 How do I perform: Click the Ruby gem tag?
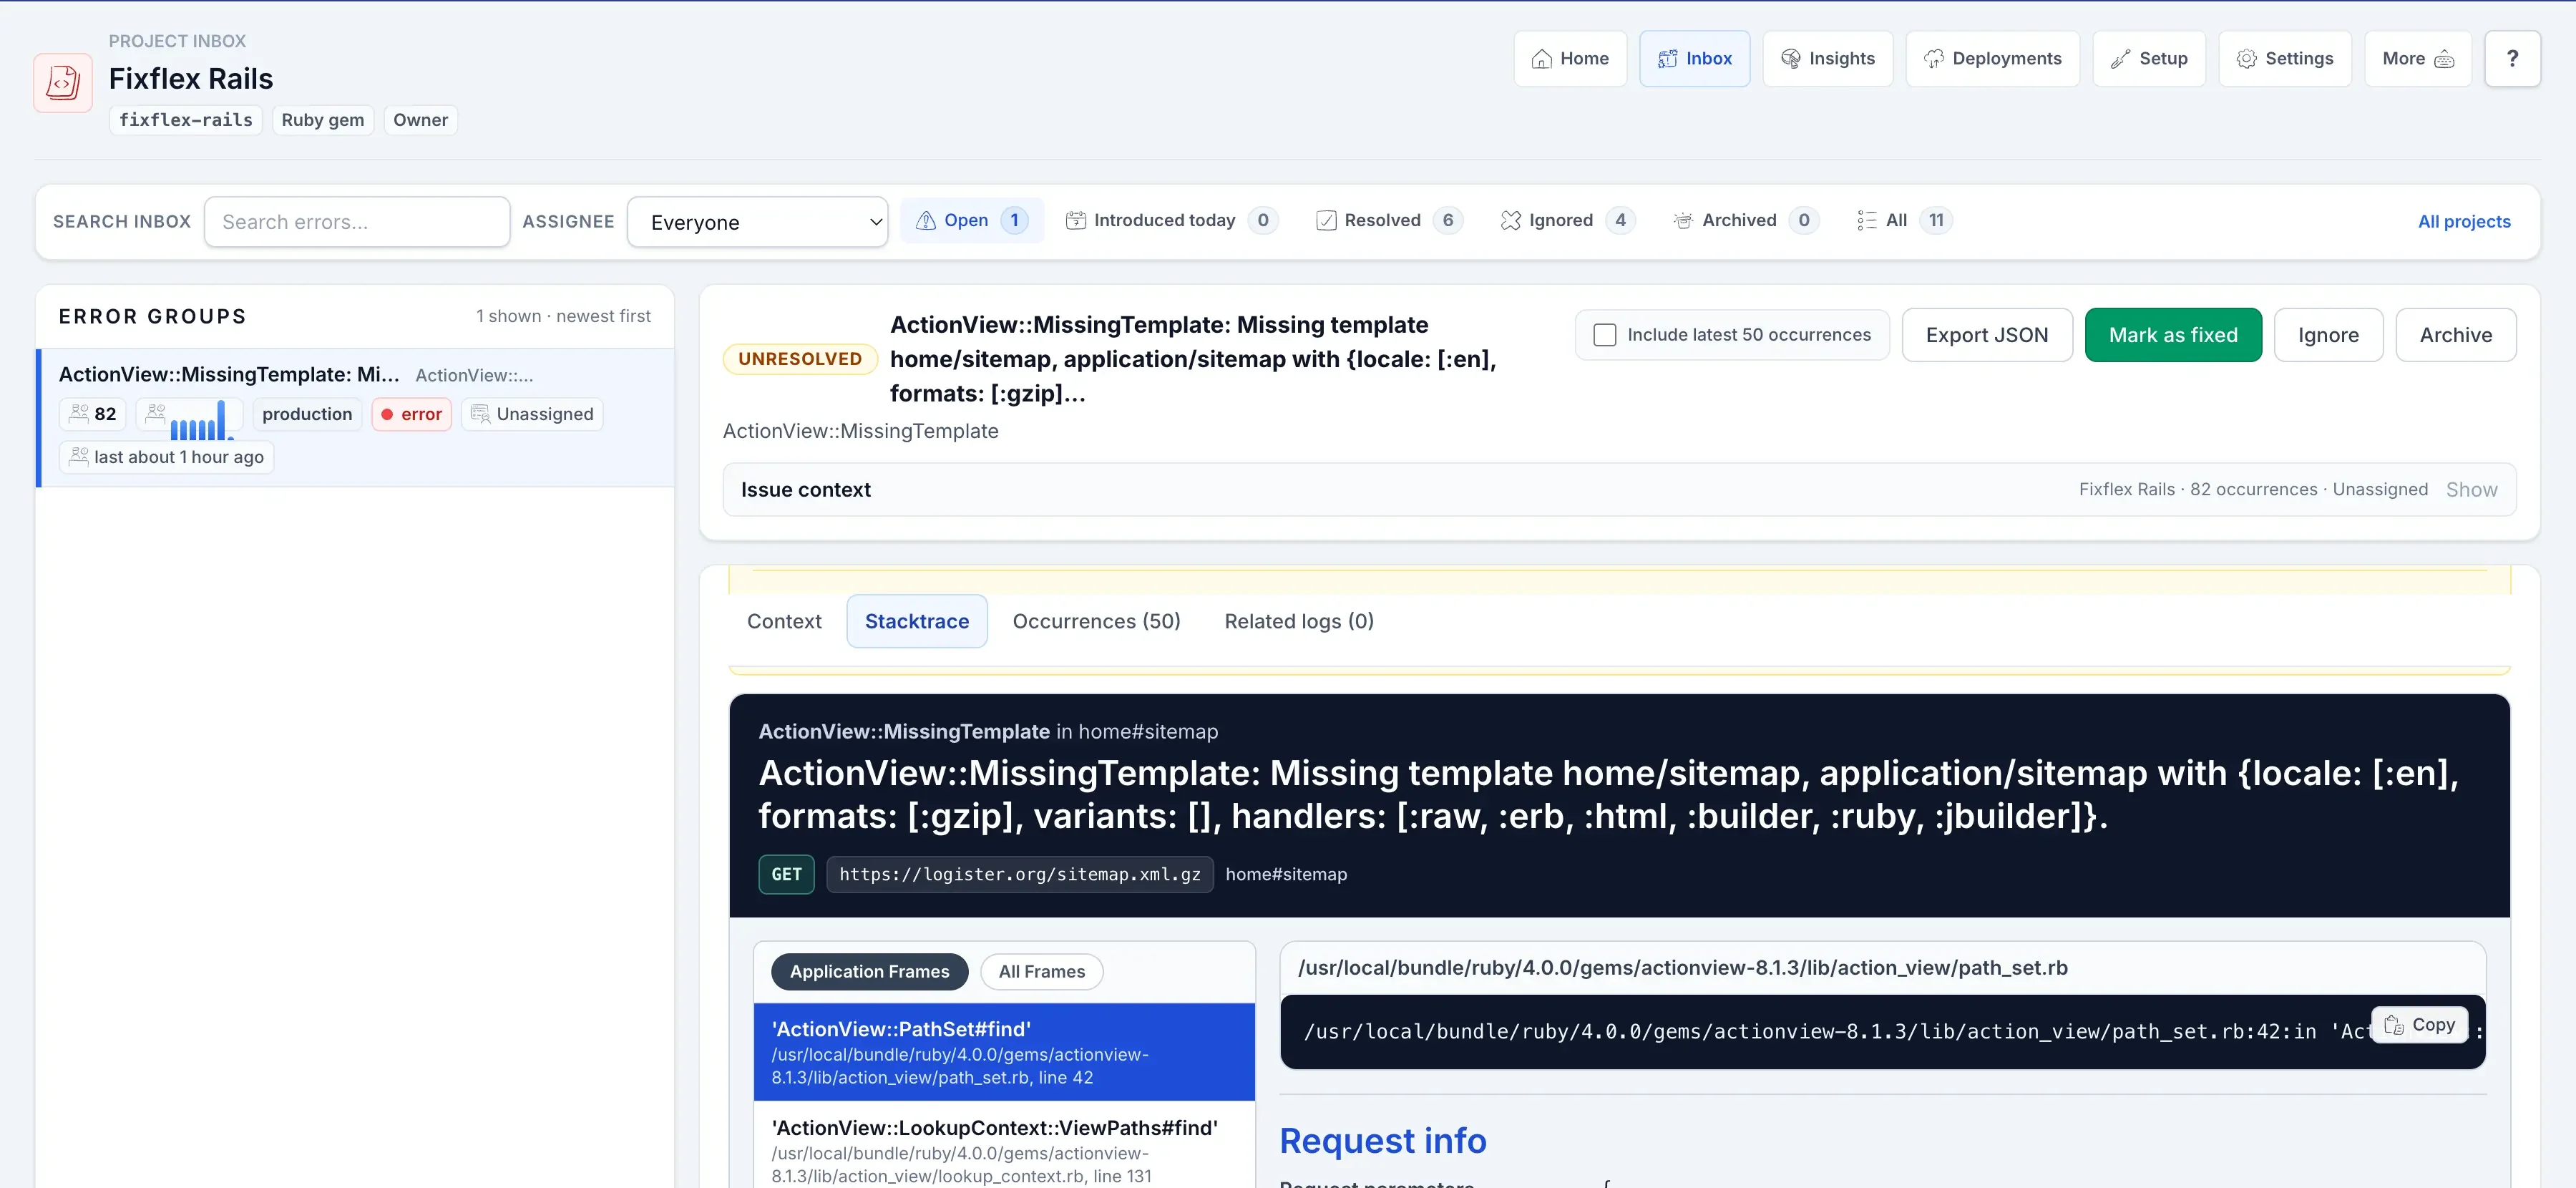pyautogui.click(x=323, y=120)
